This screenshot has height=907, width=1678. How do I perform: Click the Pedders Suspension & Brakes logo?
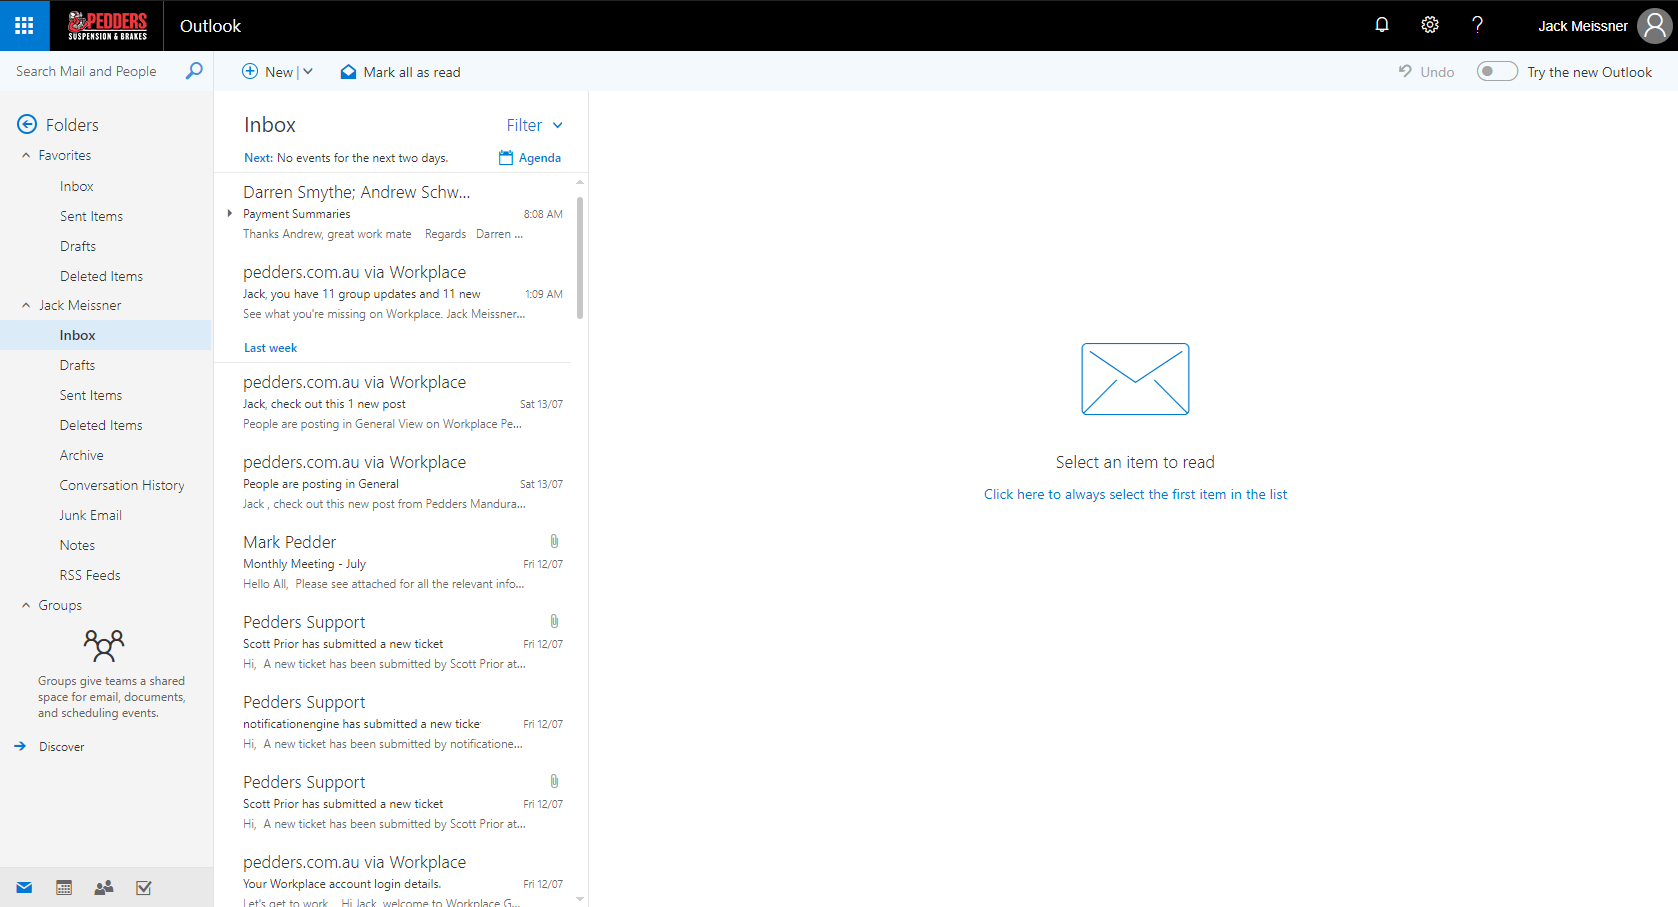[x=107, y=25]
